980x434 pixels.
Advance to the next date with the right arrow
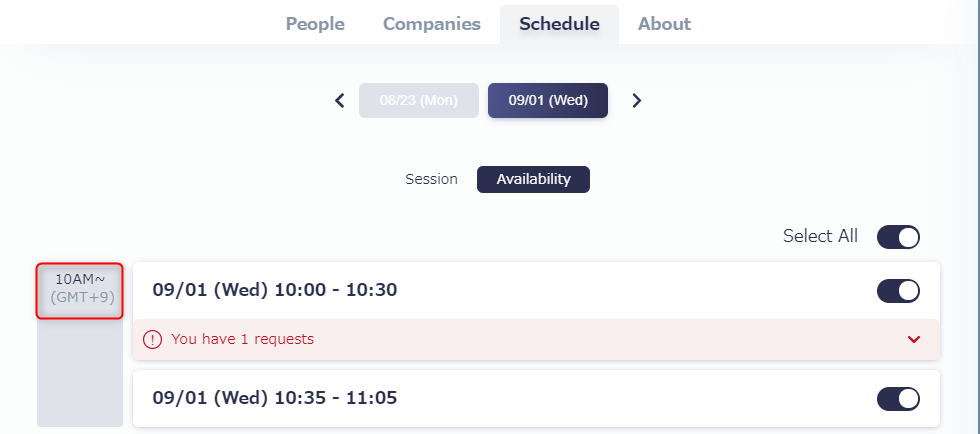pyautogui.click(x=636, y=100)
